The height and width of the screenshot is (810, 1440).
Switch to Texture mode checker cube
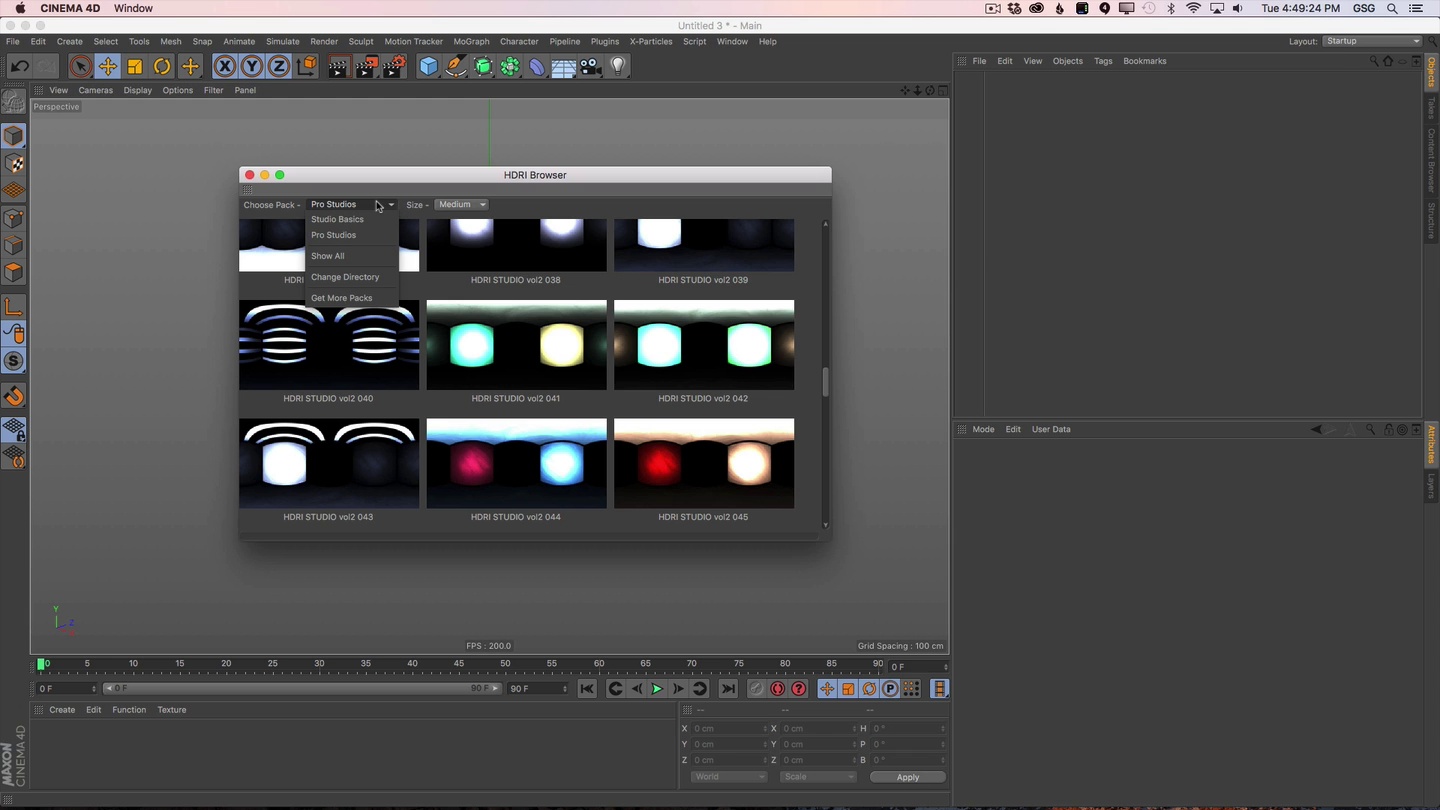tap(14, 163)
